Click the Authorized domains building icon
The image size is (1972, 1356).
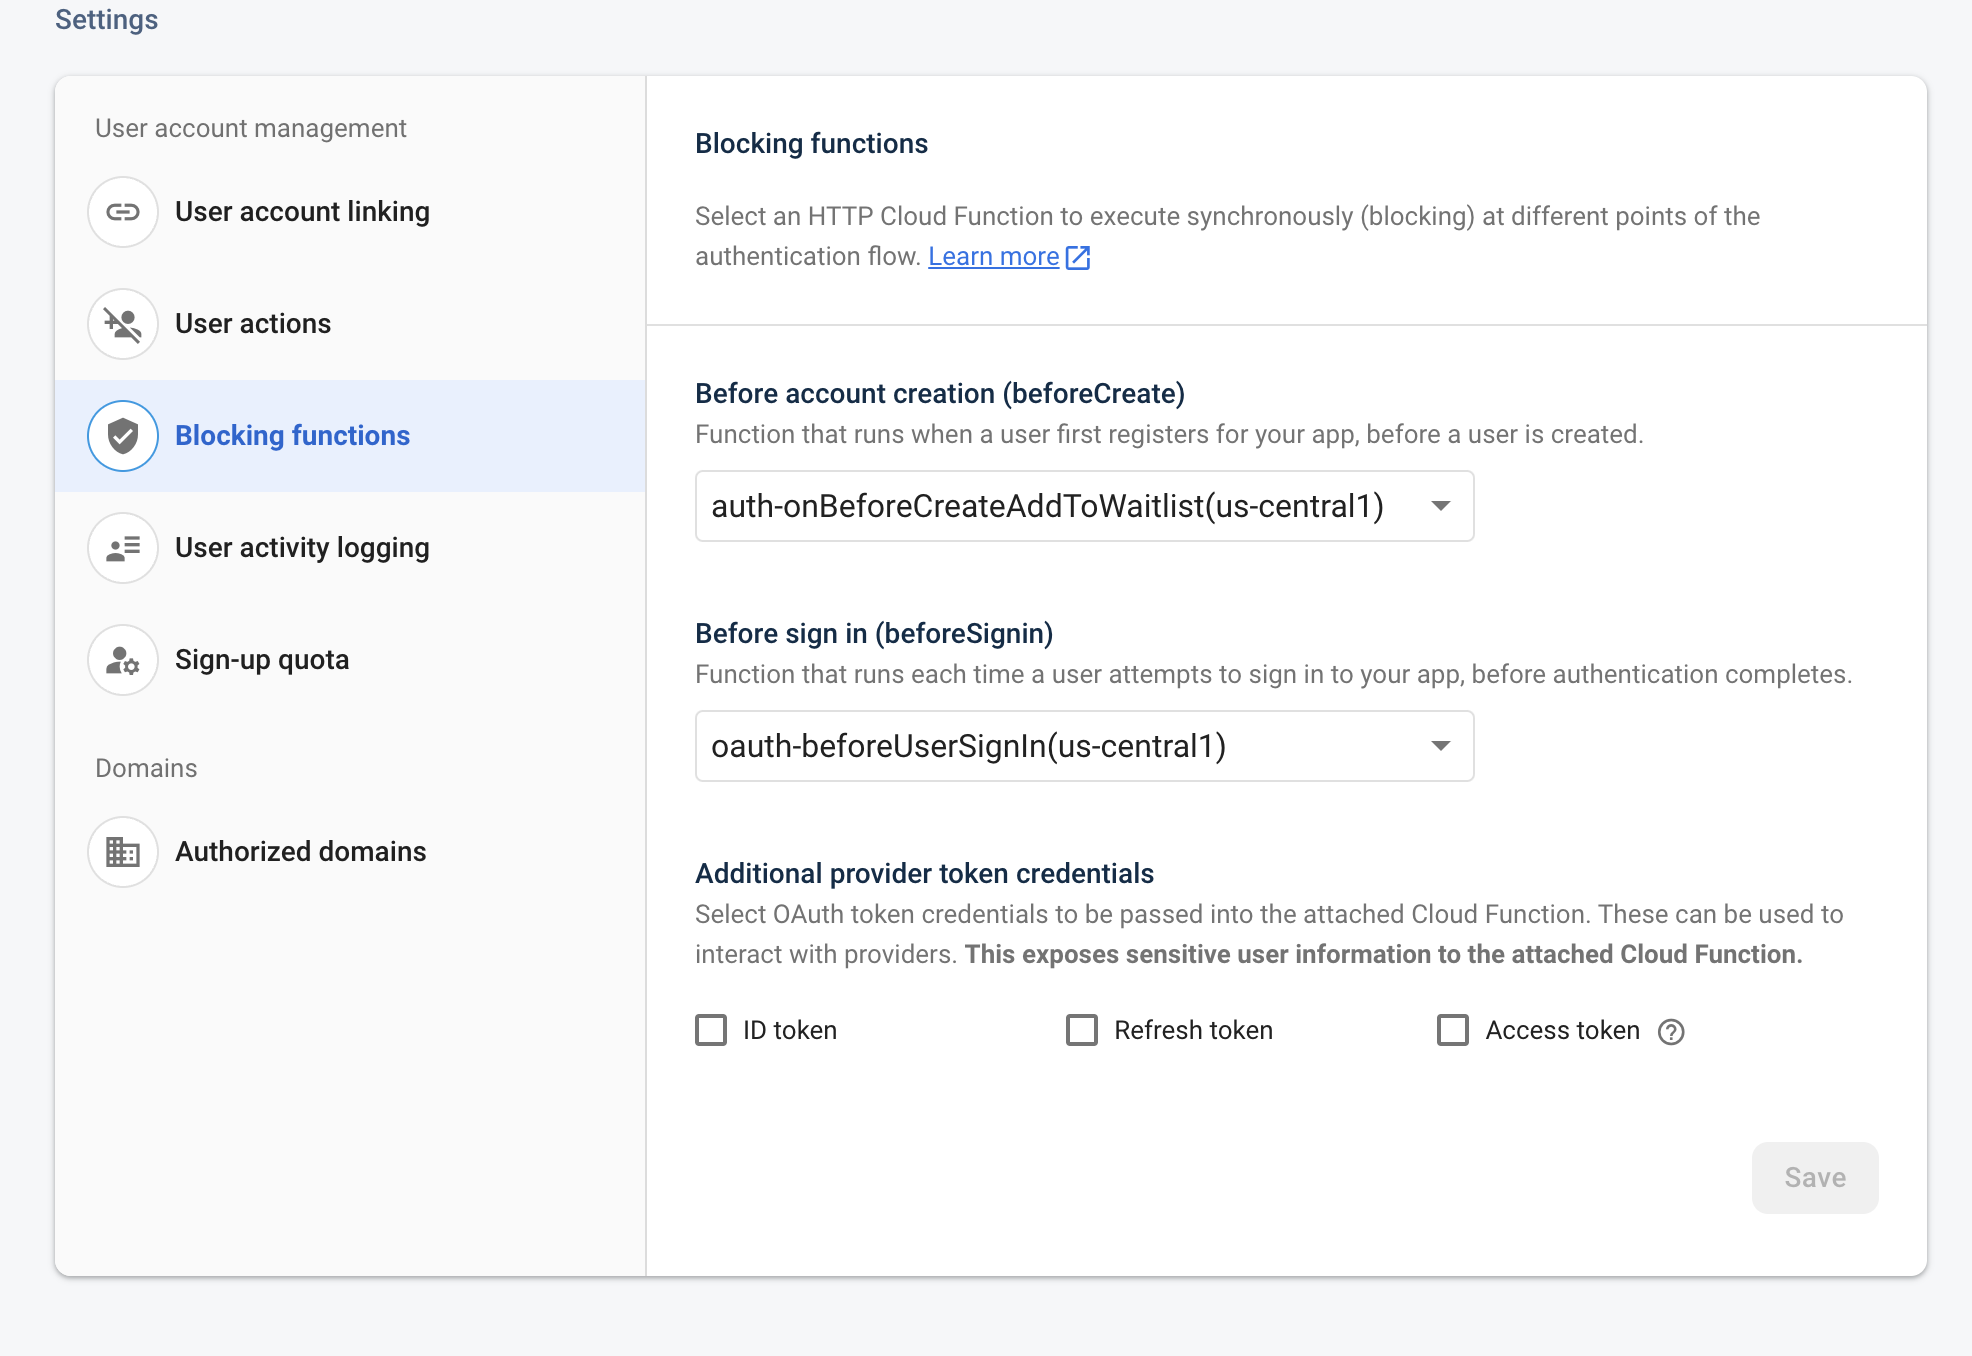[122, 851]
